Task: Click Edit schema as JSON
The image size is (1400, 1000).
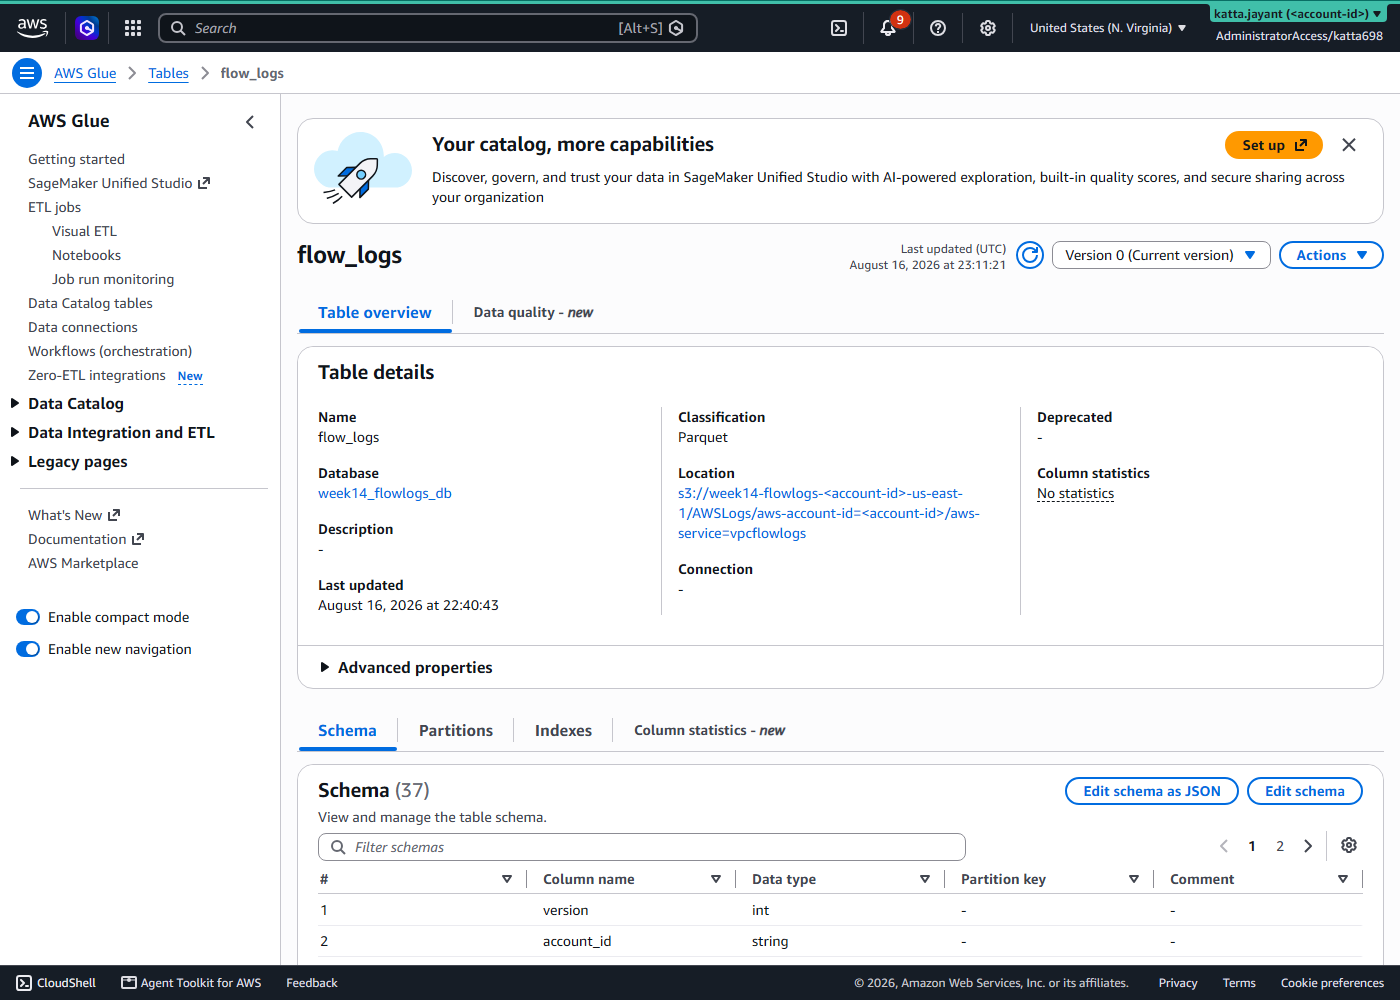Action: pyautogui.click(x=1152, y=791)
